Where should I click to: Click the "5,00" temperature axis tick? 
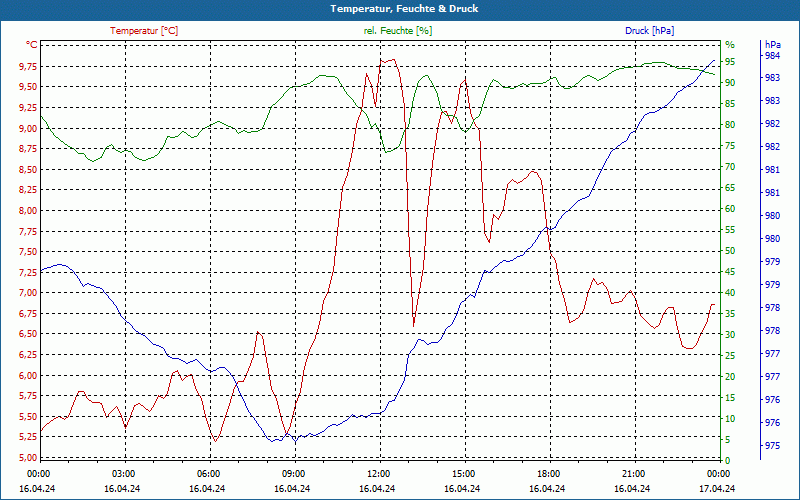tap(29, 457)
